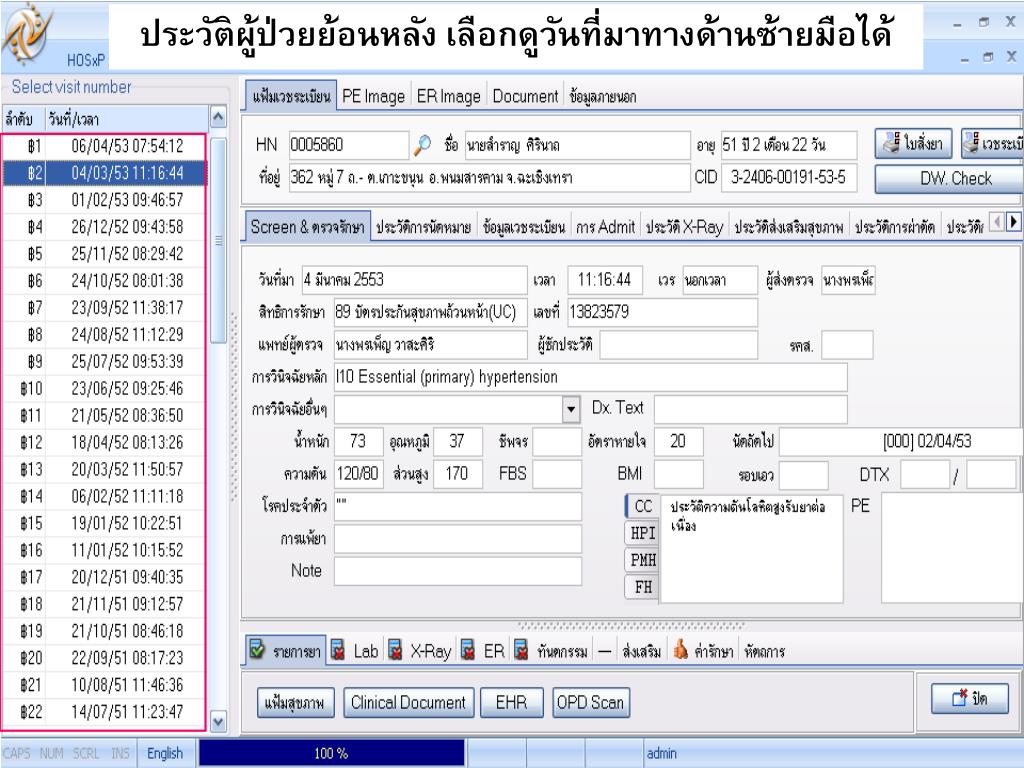Select the HPI history button
The height and width of the screenshot is (768, 1024).
point(643,533)
